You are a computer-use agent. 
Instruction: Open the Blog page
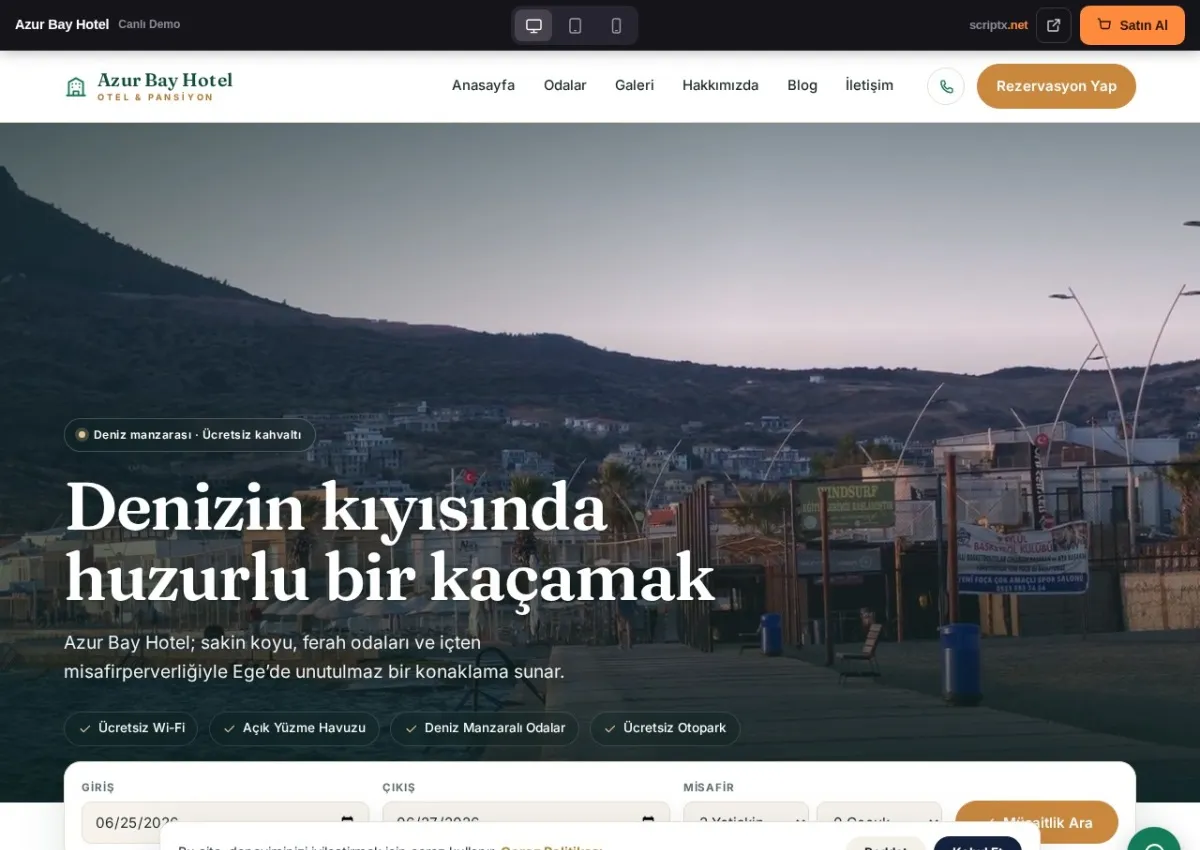coord(802,86)
